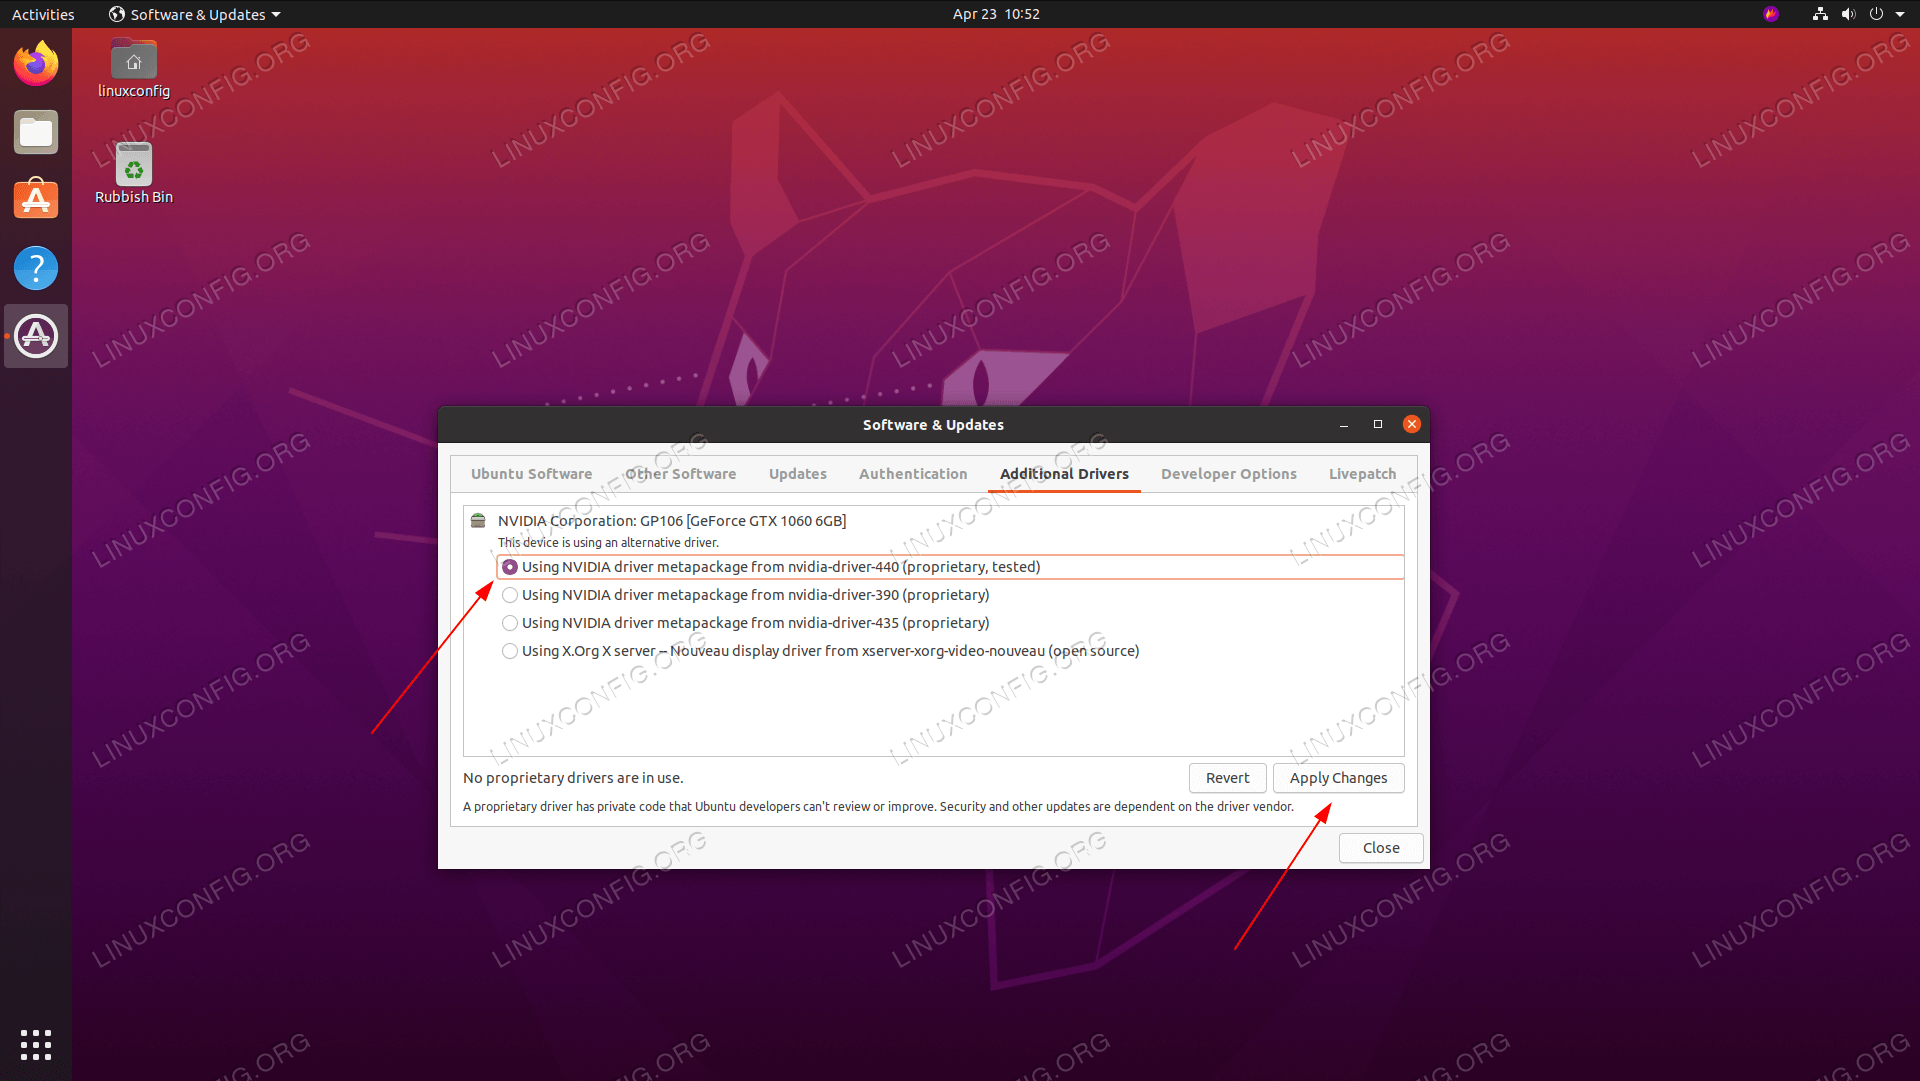Click the Revert button
1920x1081 pixels.
coord(1227,778)
